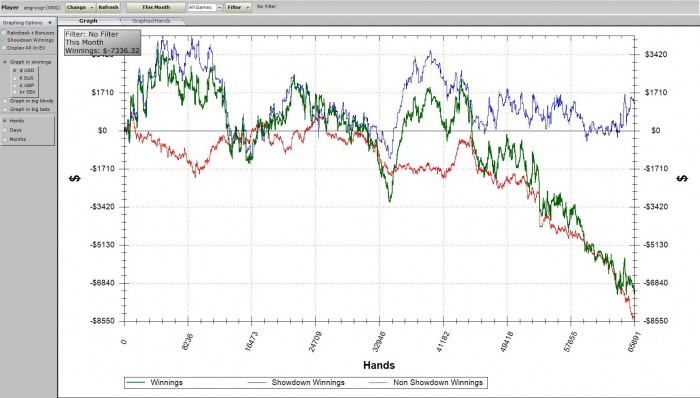Click the Refresh button
700x398 pixels.
point(108,8)
